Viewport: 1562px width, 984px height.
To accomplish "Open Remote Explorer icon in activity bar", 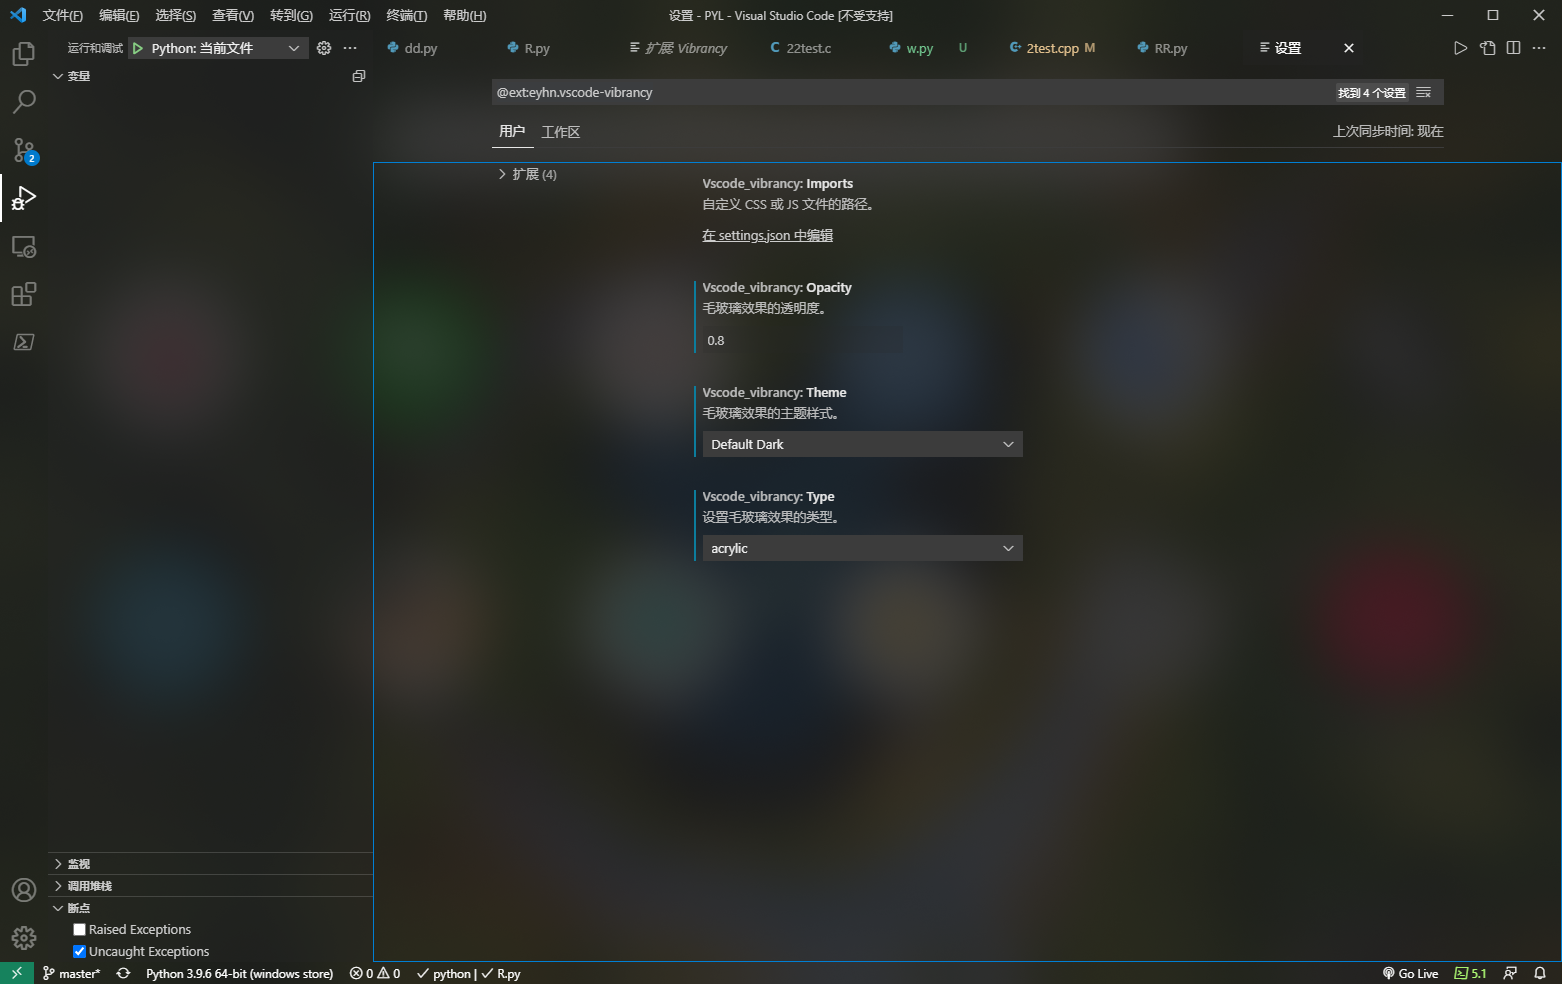I will [x=24, y=246].
